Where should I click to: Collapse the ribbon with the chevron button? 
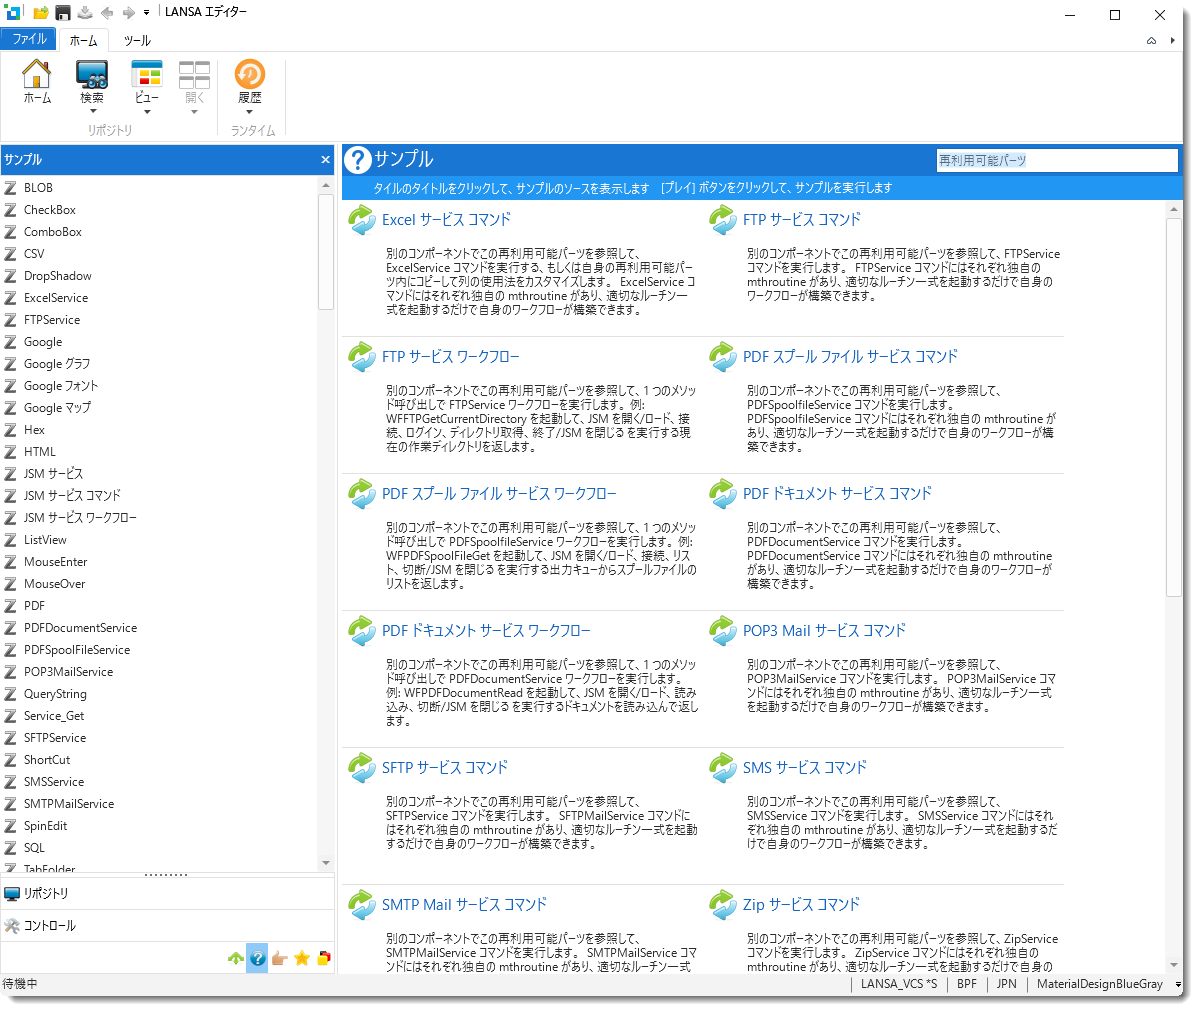tap(1151, 41)
